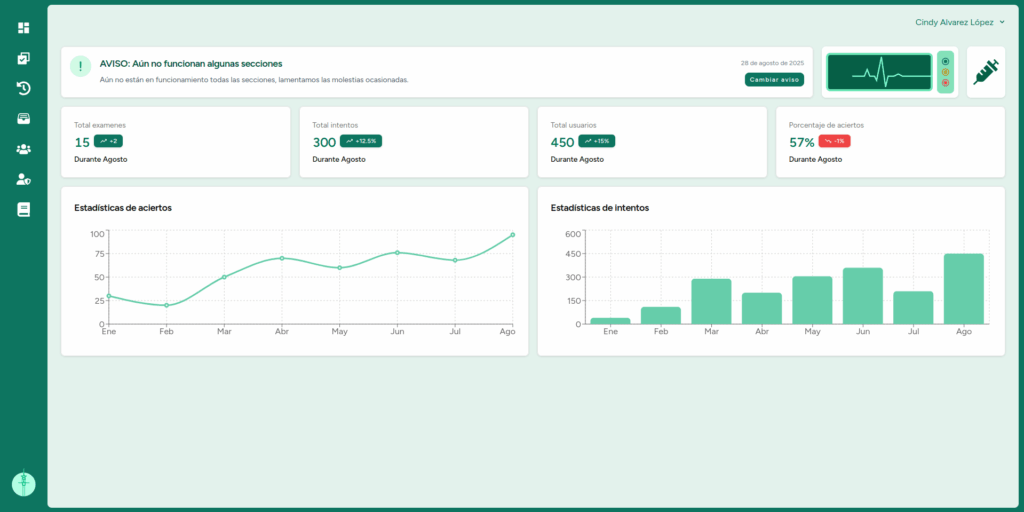Click the exclamation alert icon beside AVISO

coord(81,66)
